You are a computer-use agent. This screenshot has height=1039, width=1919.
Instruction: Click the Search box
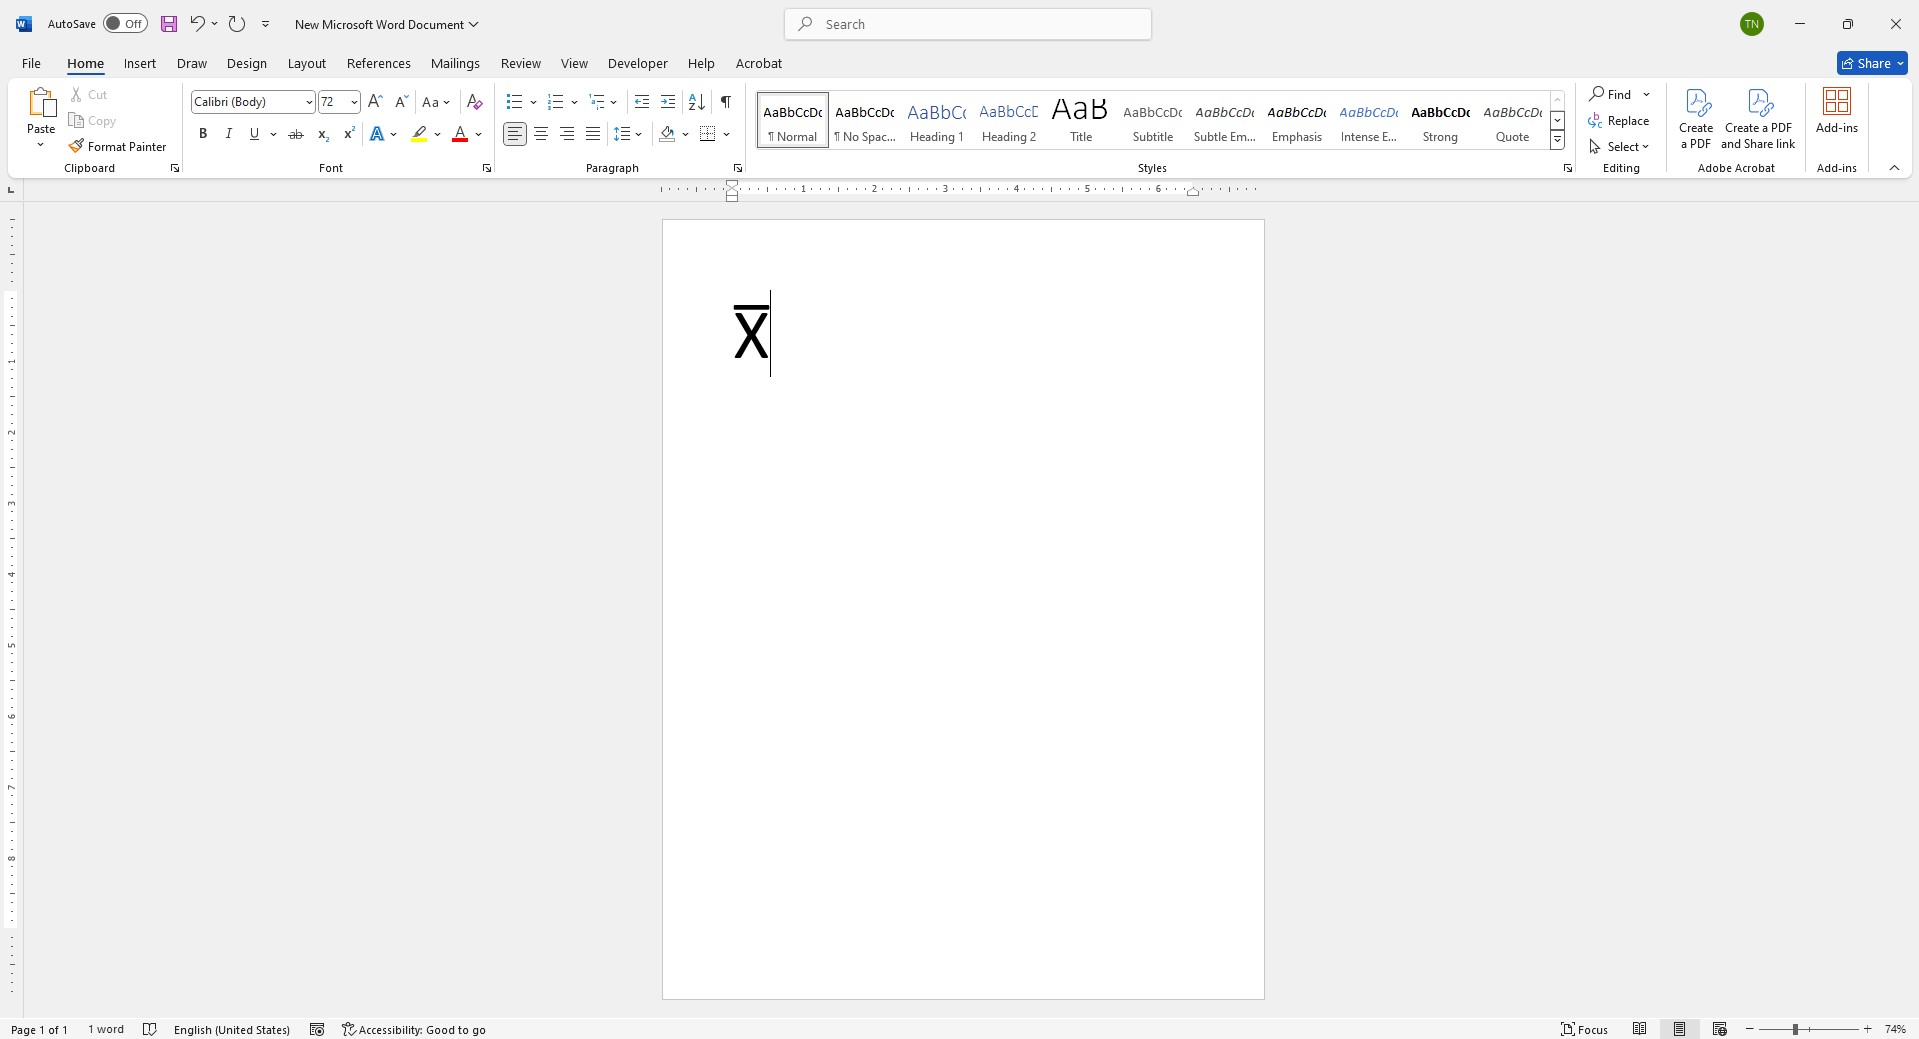pos(968,24)
